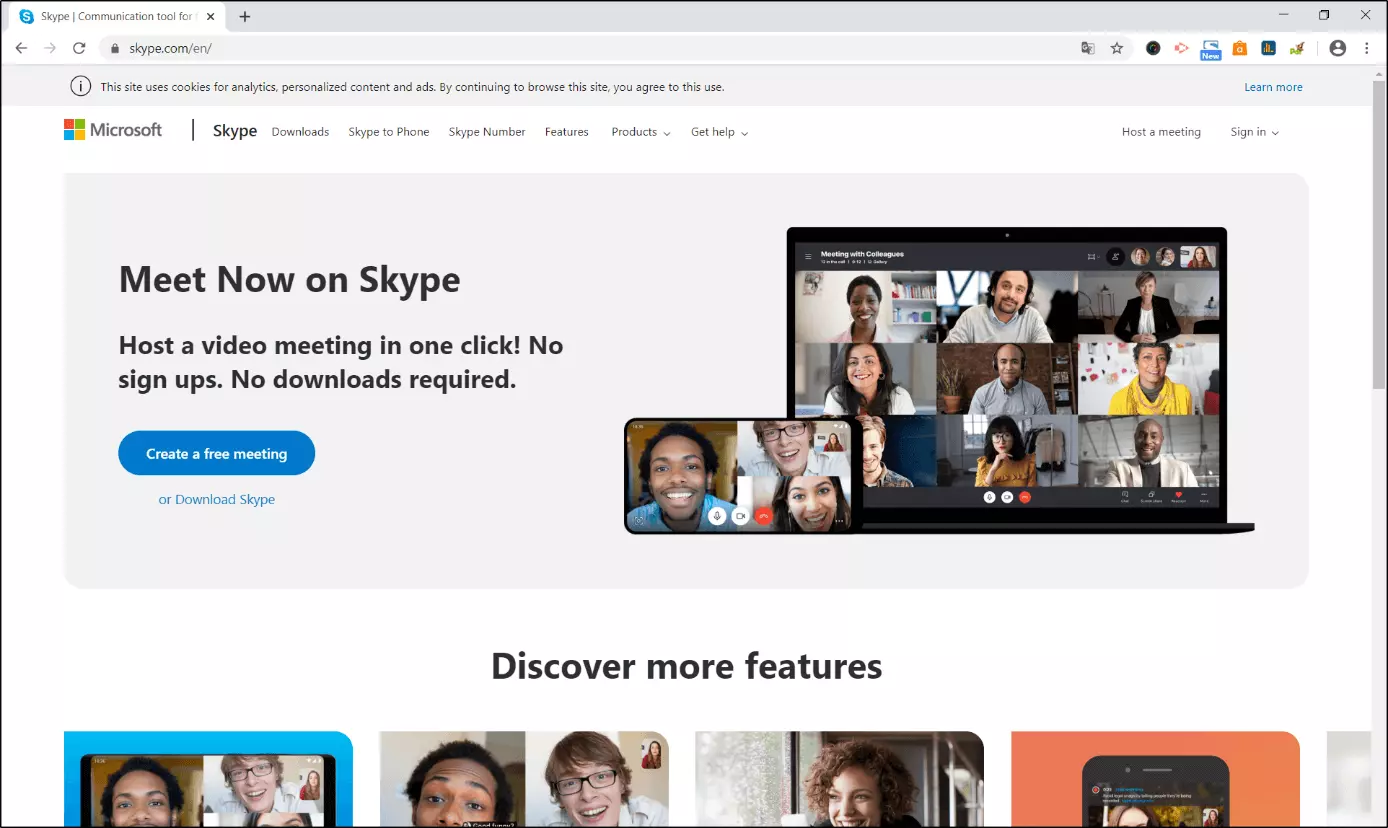This screenshot has width=1388, height=828.
Task: Open the Chrome profile avatar icon
Action: click(1338, 48)
